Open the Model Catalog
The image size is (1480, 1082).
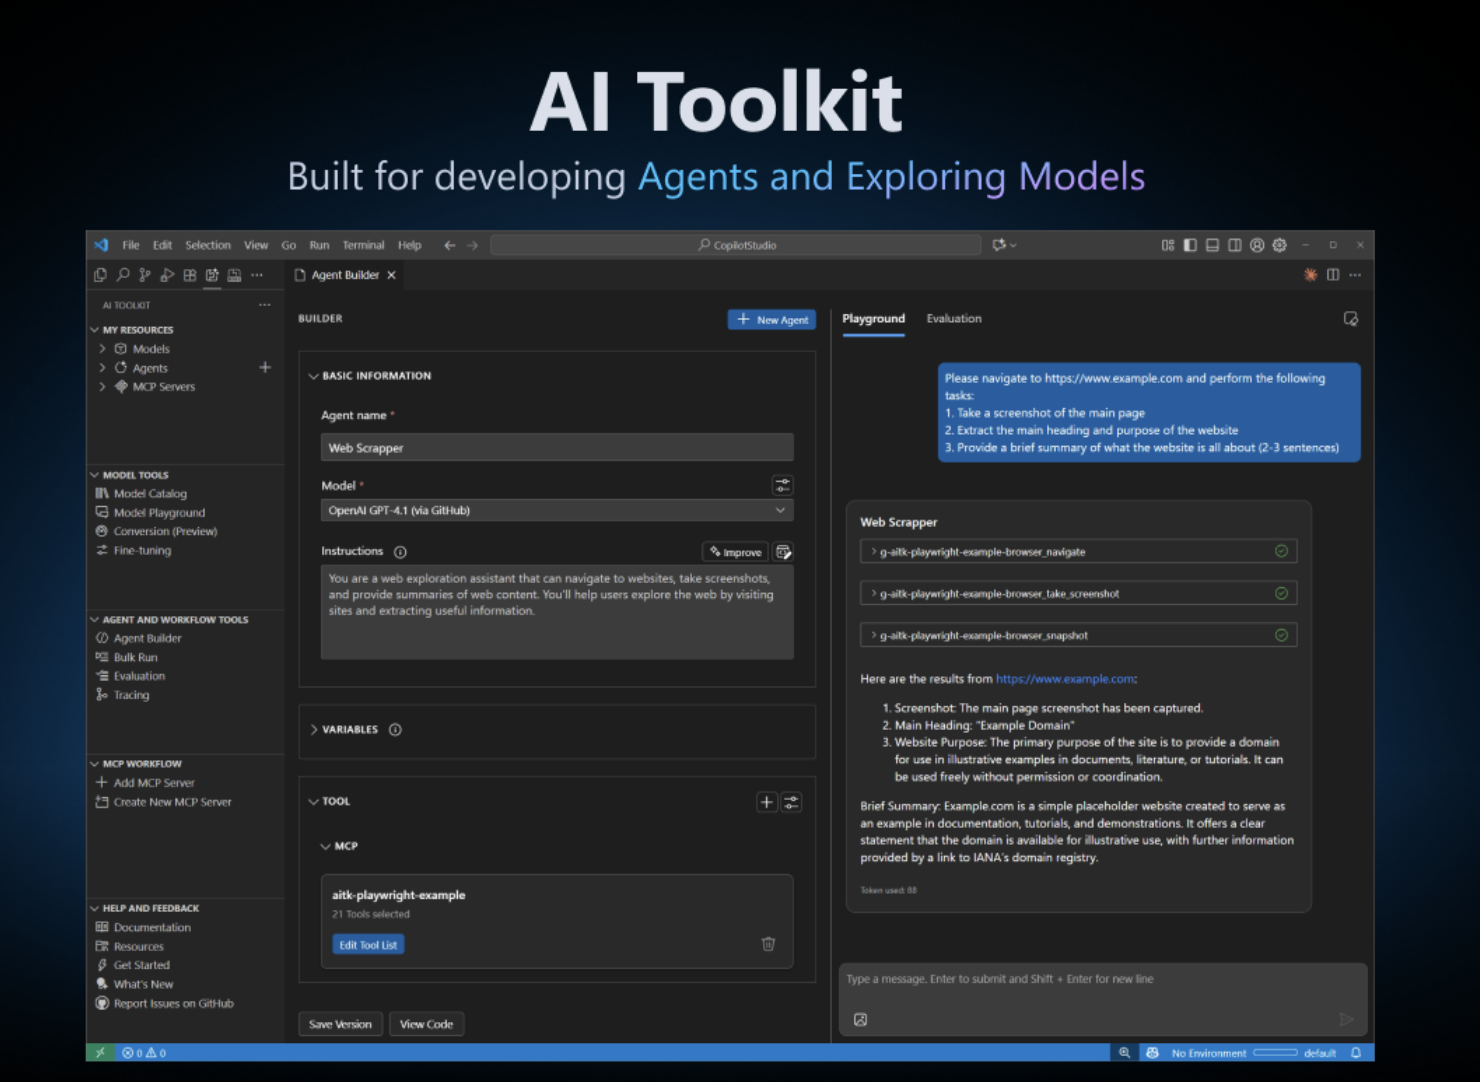(x=150, y=493)
